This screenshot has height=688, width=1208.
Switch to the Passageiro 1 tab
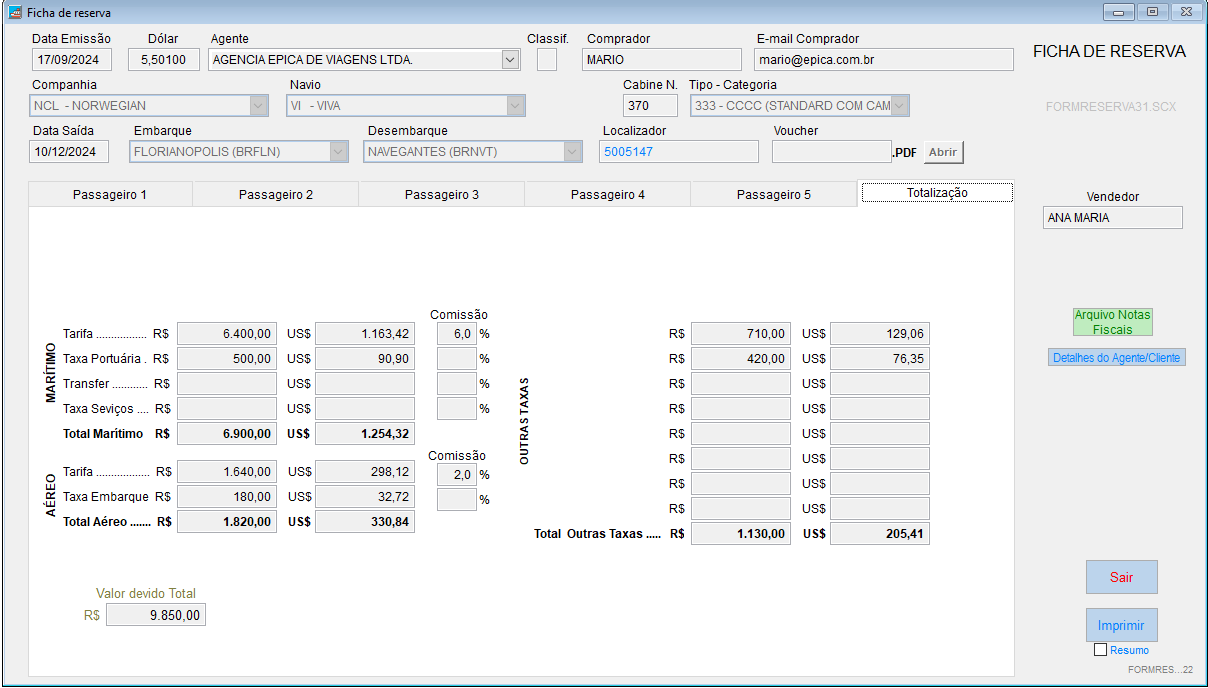pos(110,195)
